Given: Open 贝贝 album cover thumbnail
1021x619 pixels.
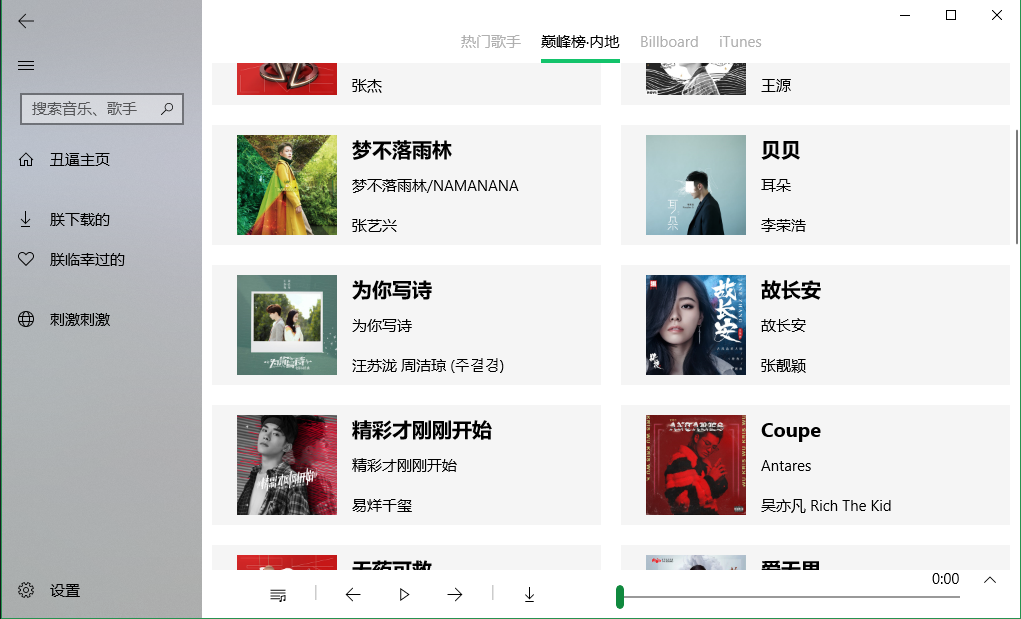Looking at the screenshot, I should (x=696, y=185).
